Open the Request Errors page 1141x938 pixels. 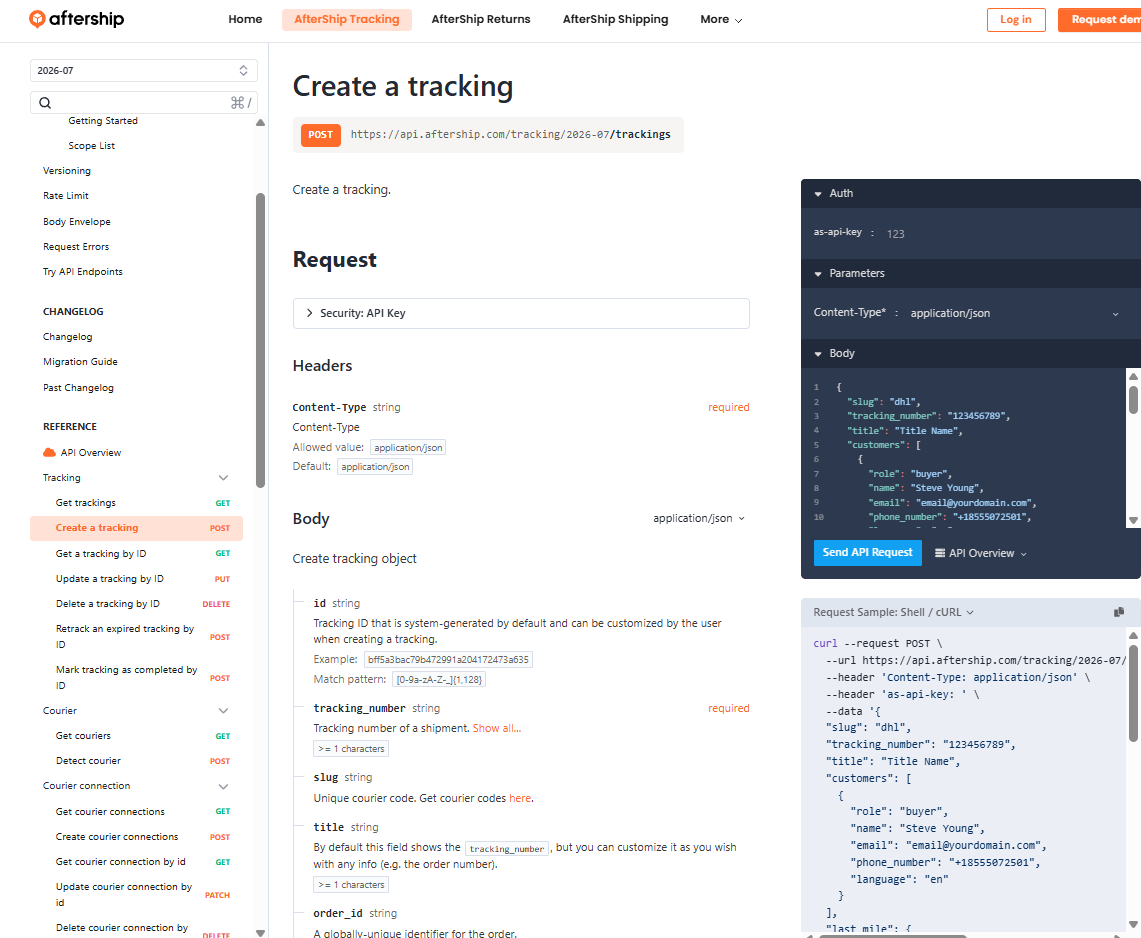[x=76, y=247]
